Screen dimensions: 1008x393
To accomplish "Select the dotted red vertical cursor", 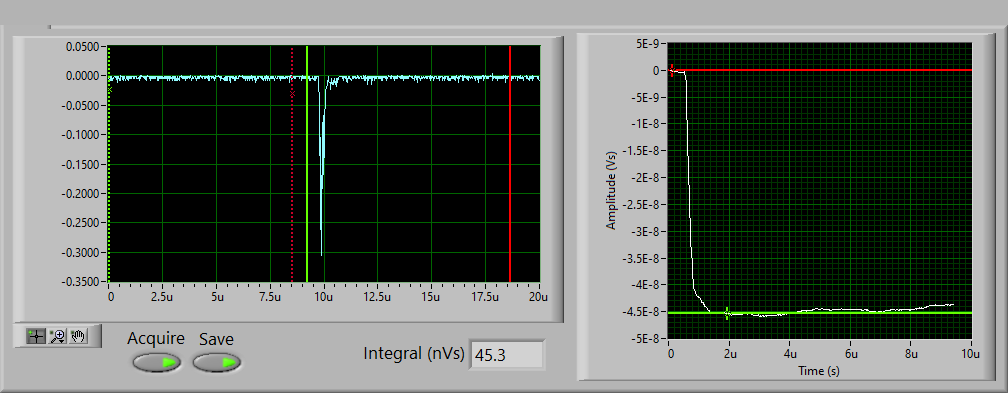I will [x=292, y=164].
